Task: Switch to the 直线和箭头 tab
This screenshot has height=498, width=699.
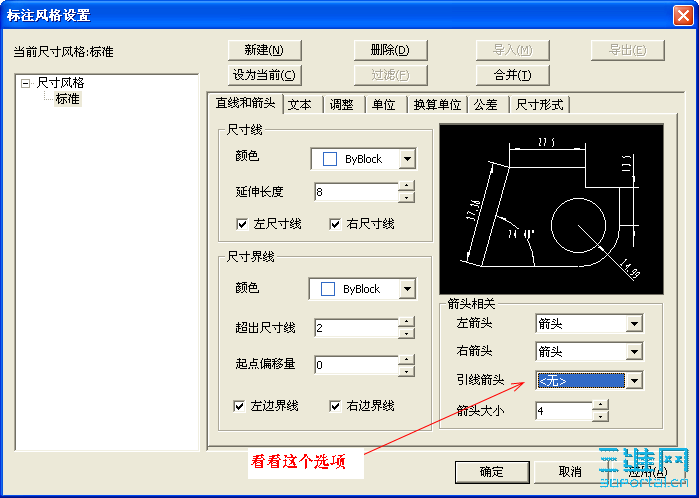Action: point(245,103)
